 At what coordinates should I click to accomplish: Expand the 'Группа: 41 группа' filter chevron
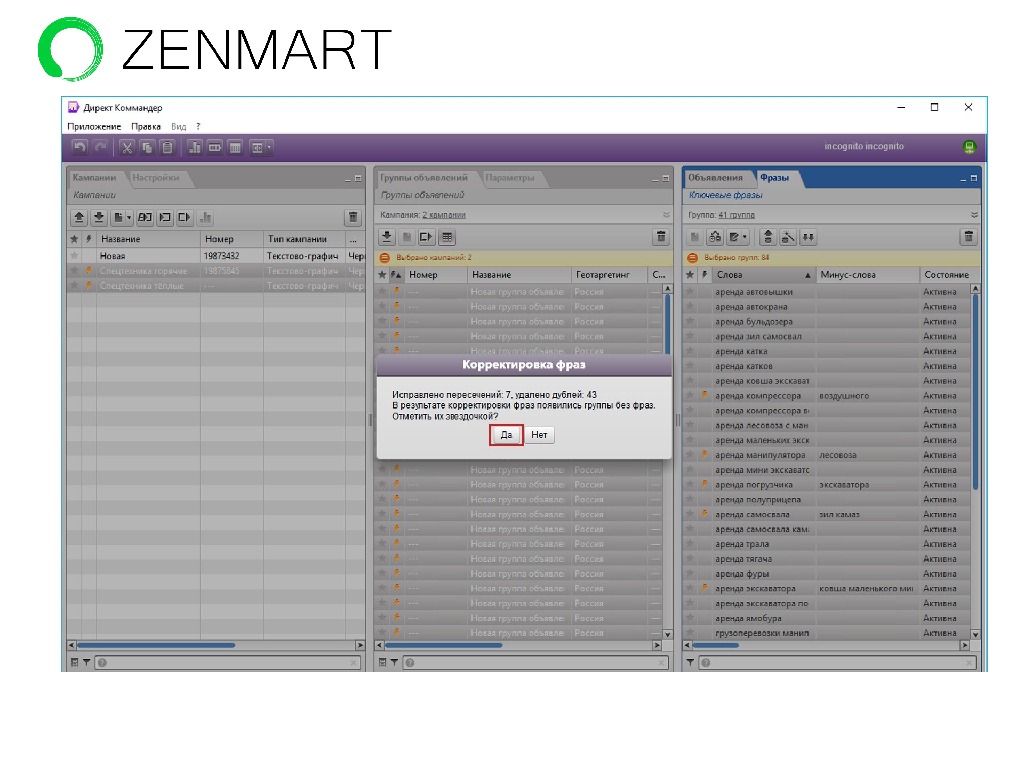[974, 215]
